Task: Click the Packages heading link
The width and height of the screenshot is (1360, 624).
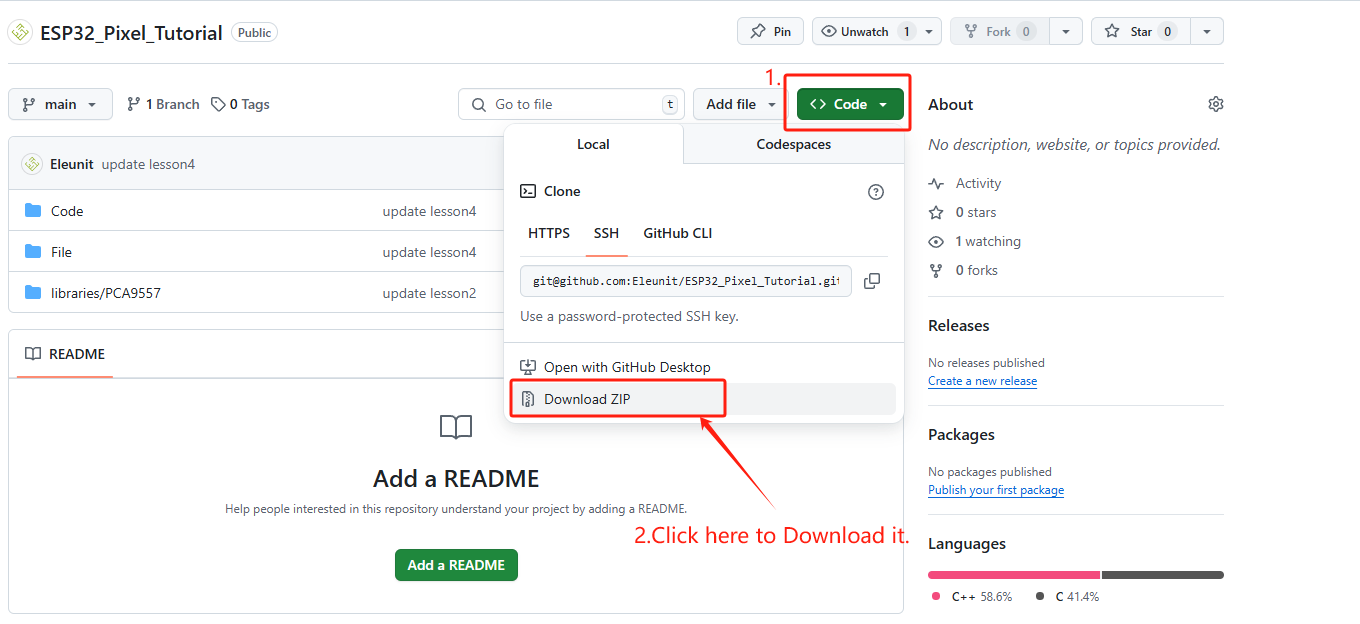Action: point(961,435)
